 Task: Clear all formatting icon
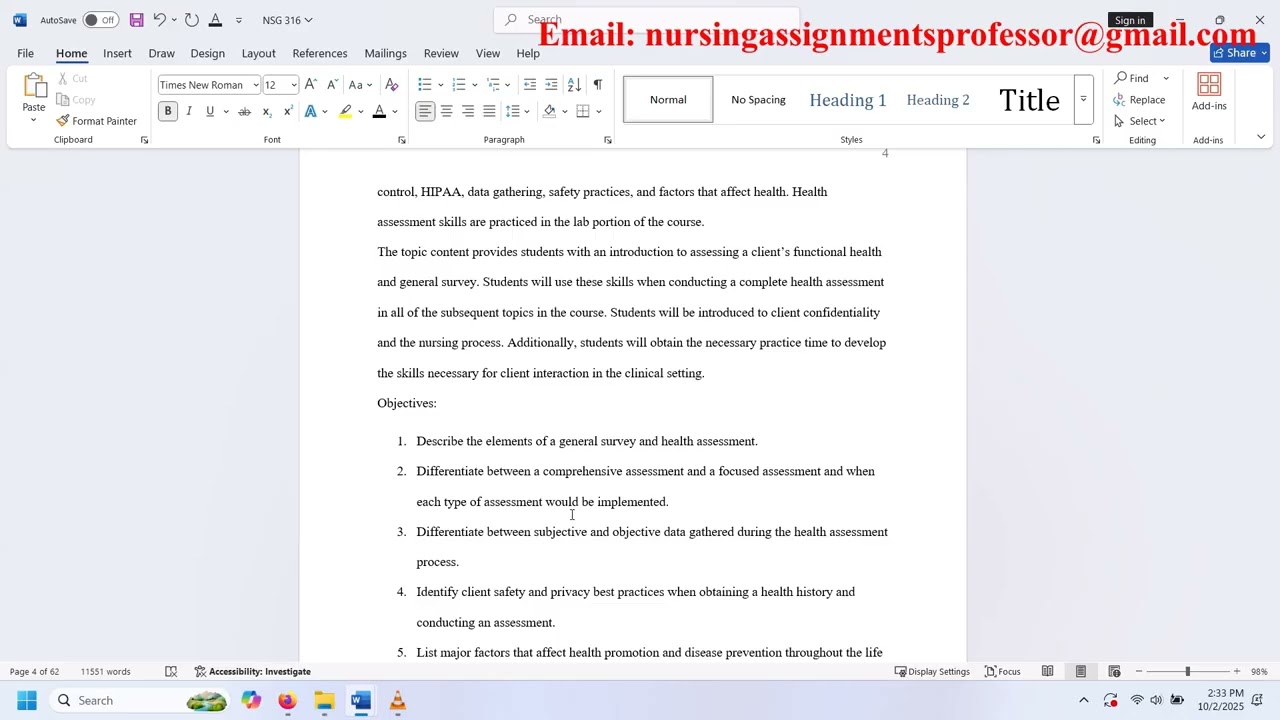pos(392,85)
